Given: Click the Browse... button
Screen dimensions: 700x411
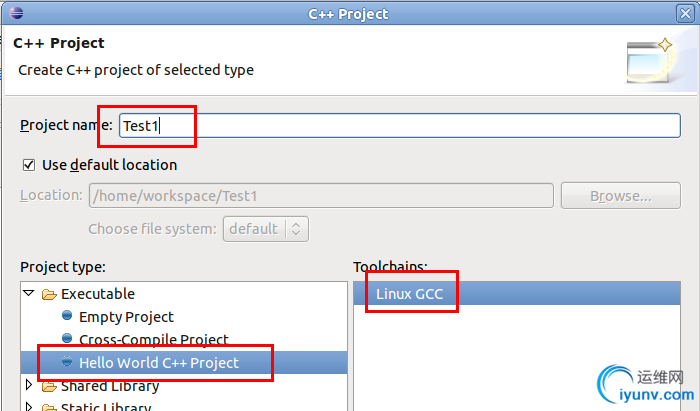Looking at the screenshot, I should [x=621, y=195].
